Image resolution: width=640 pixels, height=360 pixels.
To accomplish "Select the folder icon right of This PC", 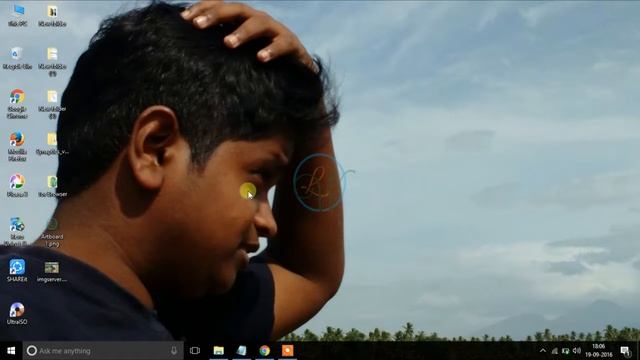I will [x=52, y=16].
